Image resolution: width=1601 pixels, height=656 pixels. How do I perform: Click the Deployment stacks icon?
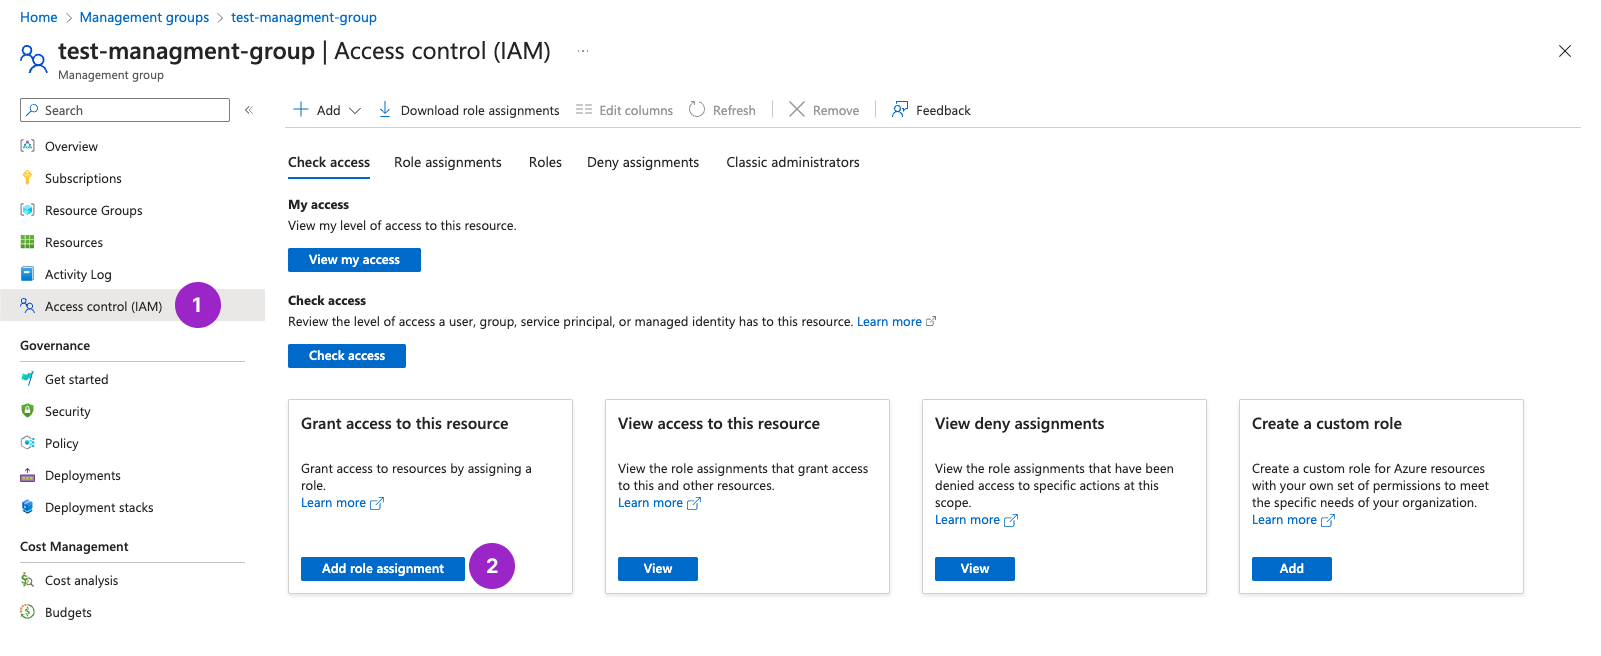coord(28,507)
